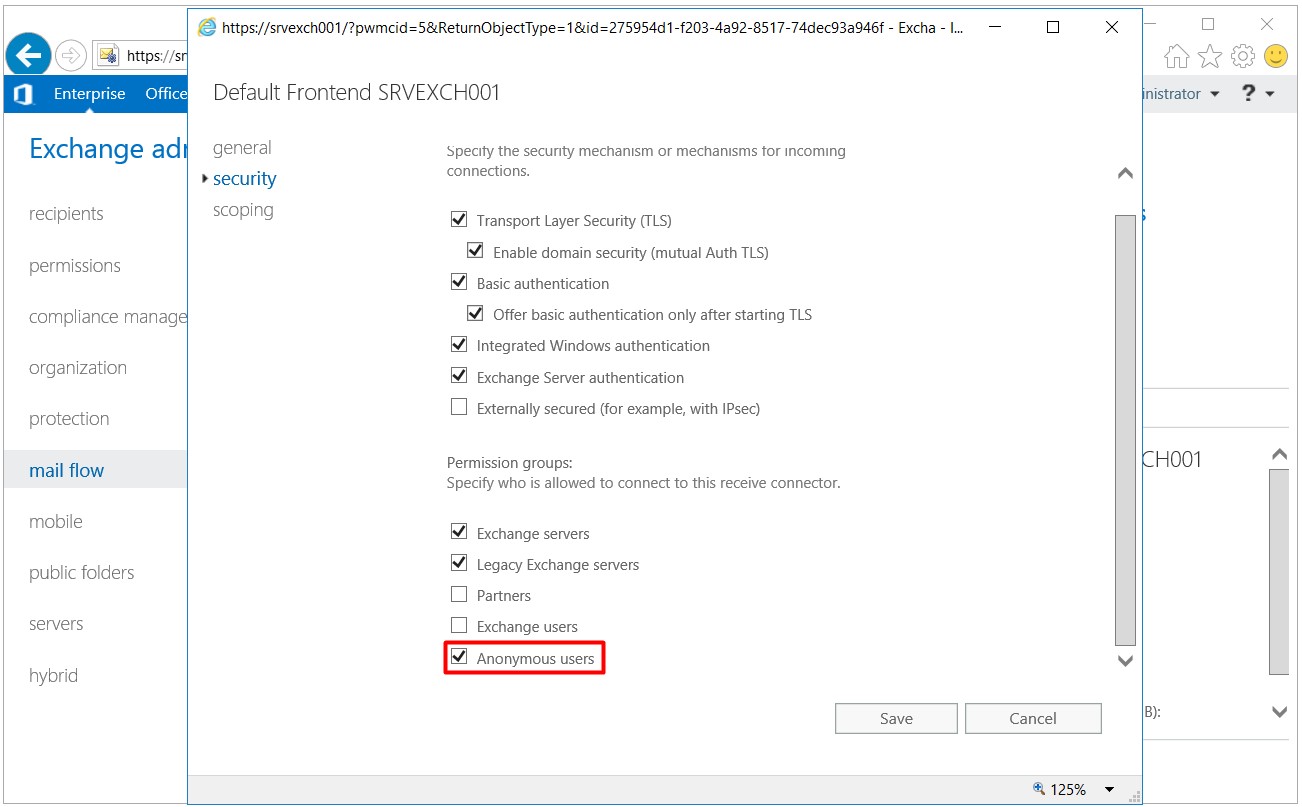Toggle the Anonymous users checkbox
The height and width of the screenshot is (807, 1302).
pyautogui.click(x=459, y=657)
